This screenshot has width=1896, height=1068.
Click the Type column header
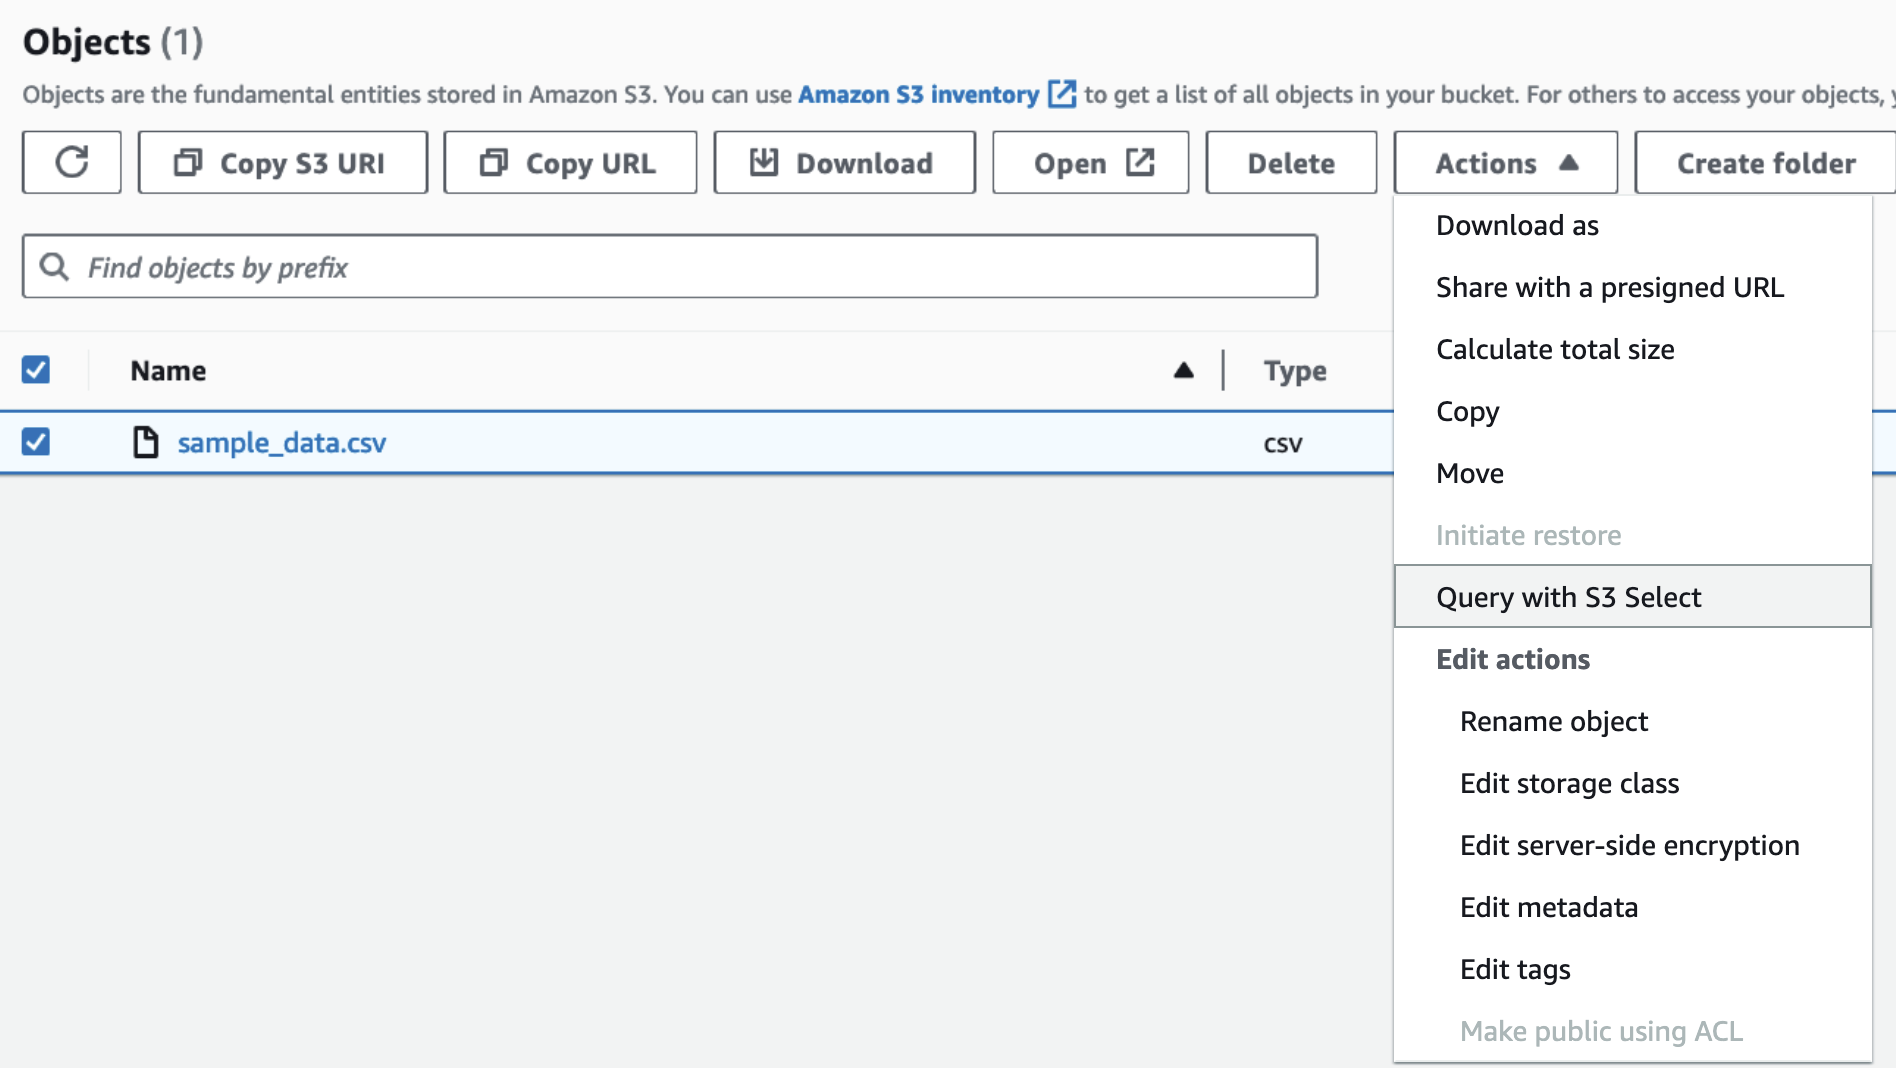pos(1295,371)
